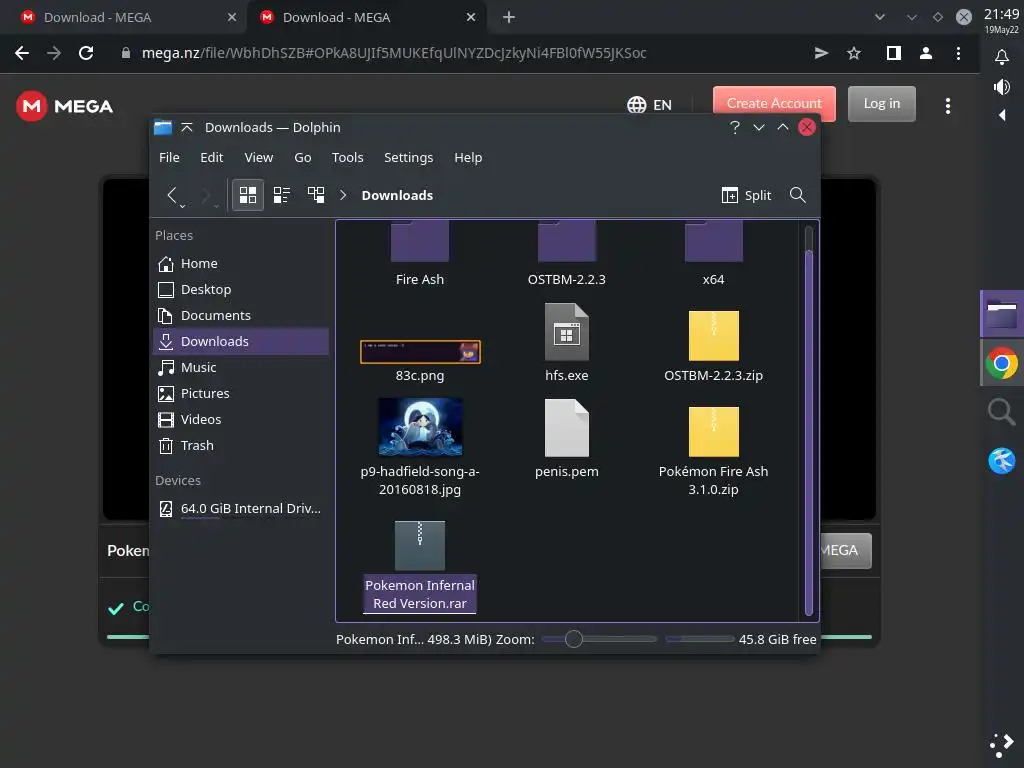
Task: Go back with Dolphin's back arrow
Action: click(173, 195)
